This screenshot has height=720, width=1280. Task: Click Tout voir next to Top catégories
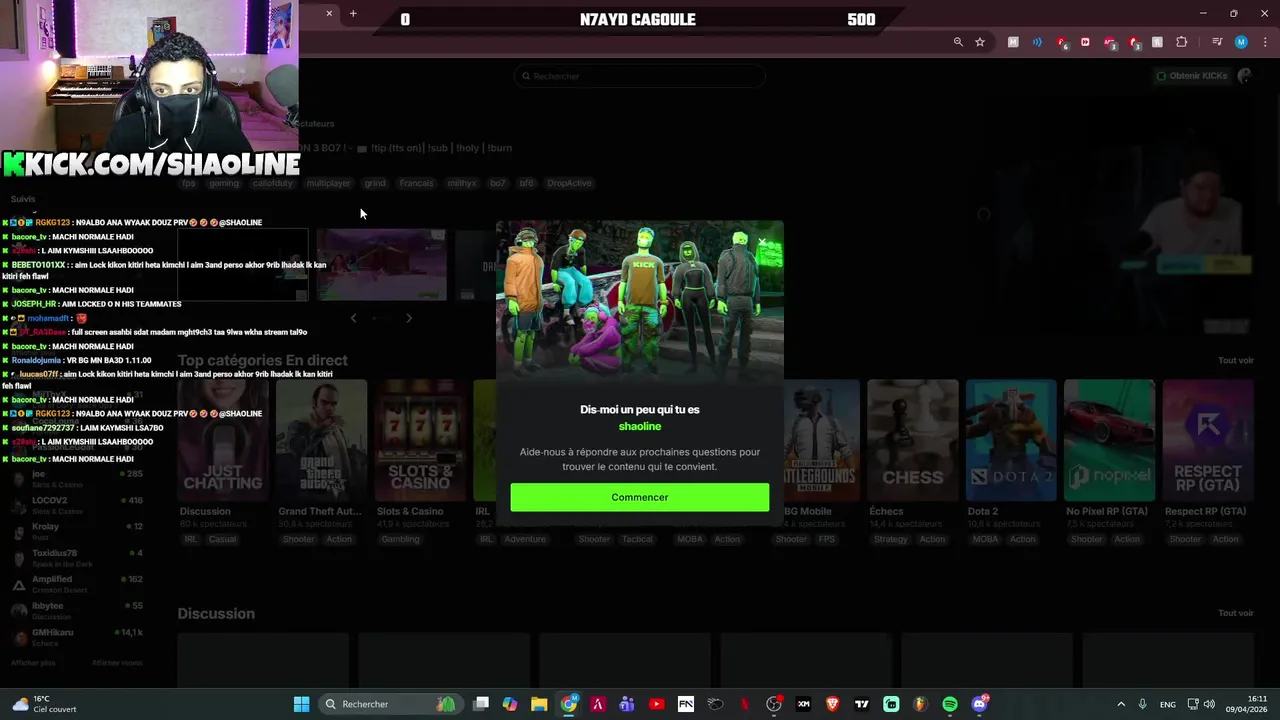click(x=1235, y=360)
